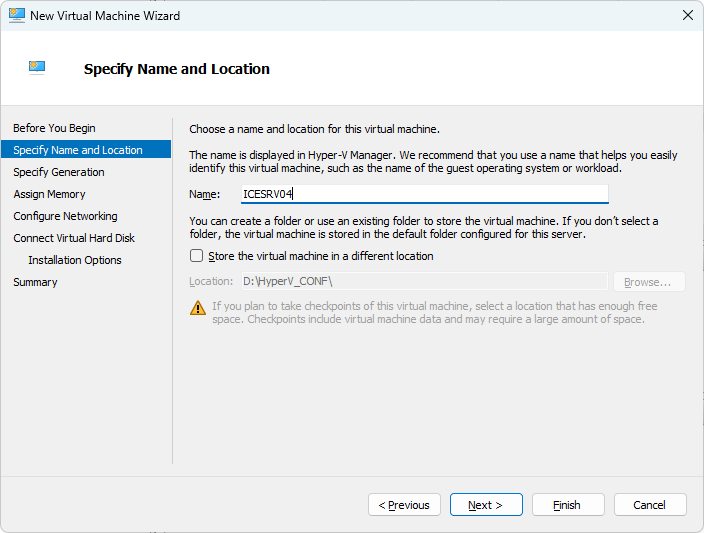Open the Summary step
This screenshot has width=704, height=533.
pyautogui.click(x=35, y=282)
